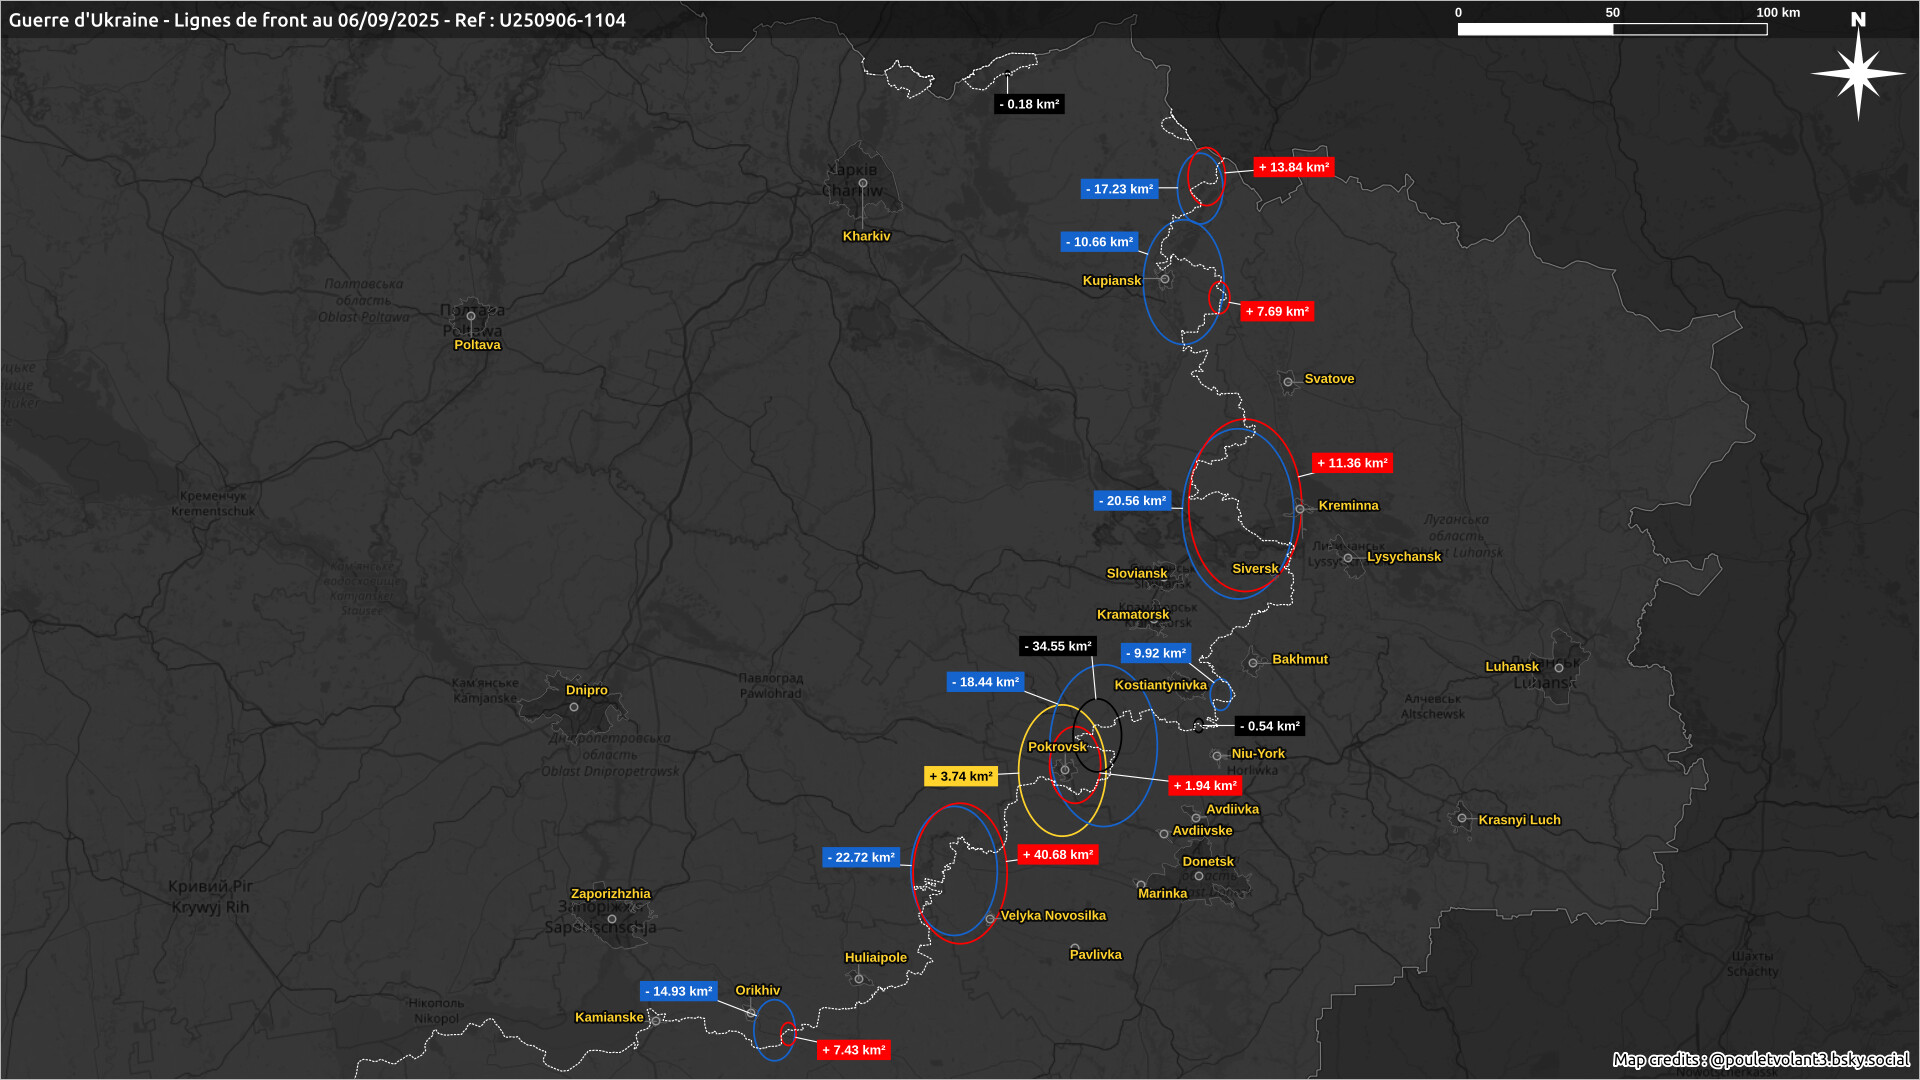Click the Krasnyi Luch marker dot
This screenshot has height=1080, width=1920.
[x=1462, y=818]
